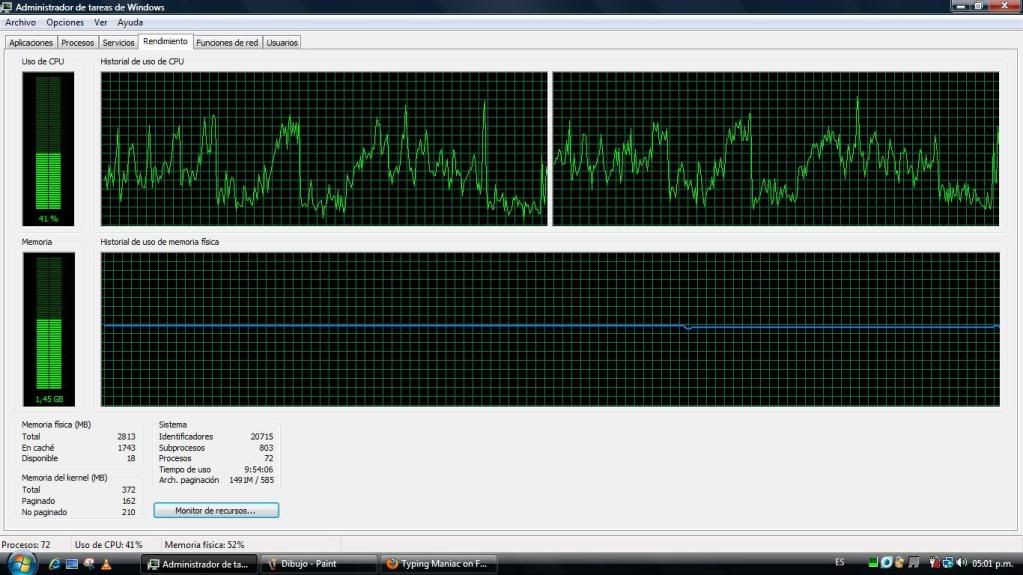Switch to the Funciones de red tab
1023x575 pixels.
(x=227, y=43)
